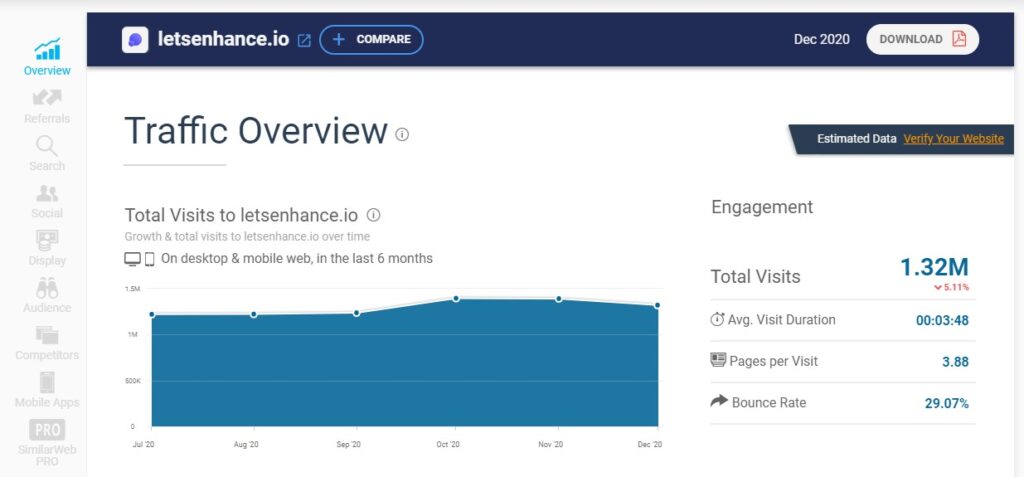Select the Social sidebar icon
This screenshot has width=1024, height=477.
tap(47, 200)
